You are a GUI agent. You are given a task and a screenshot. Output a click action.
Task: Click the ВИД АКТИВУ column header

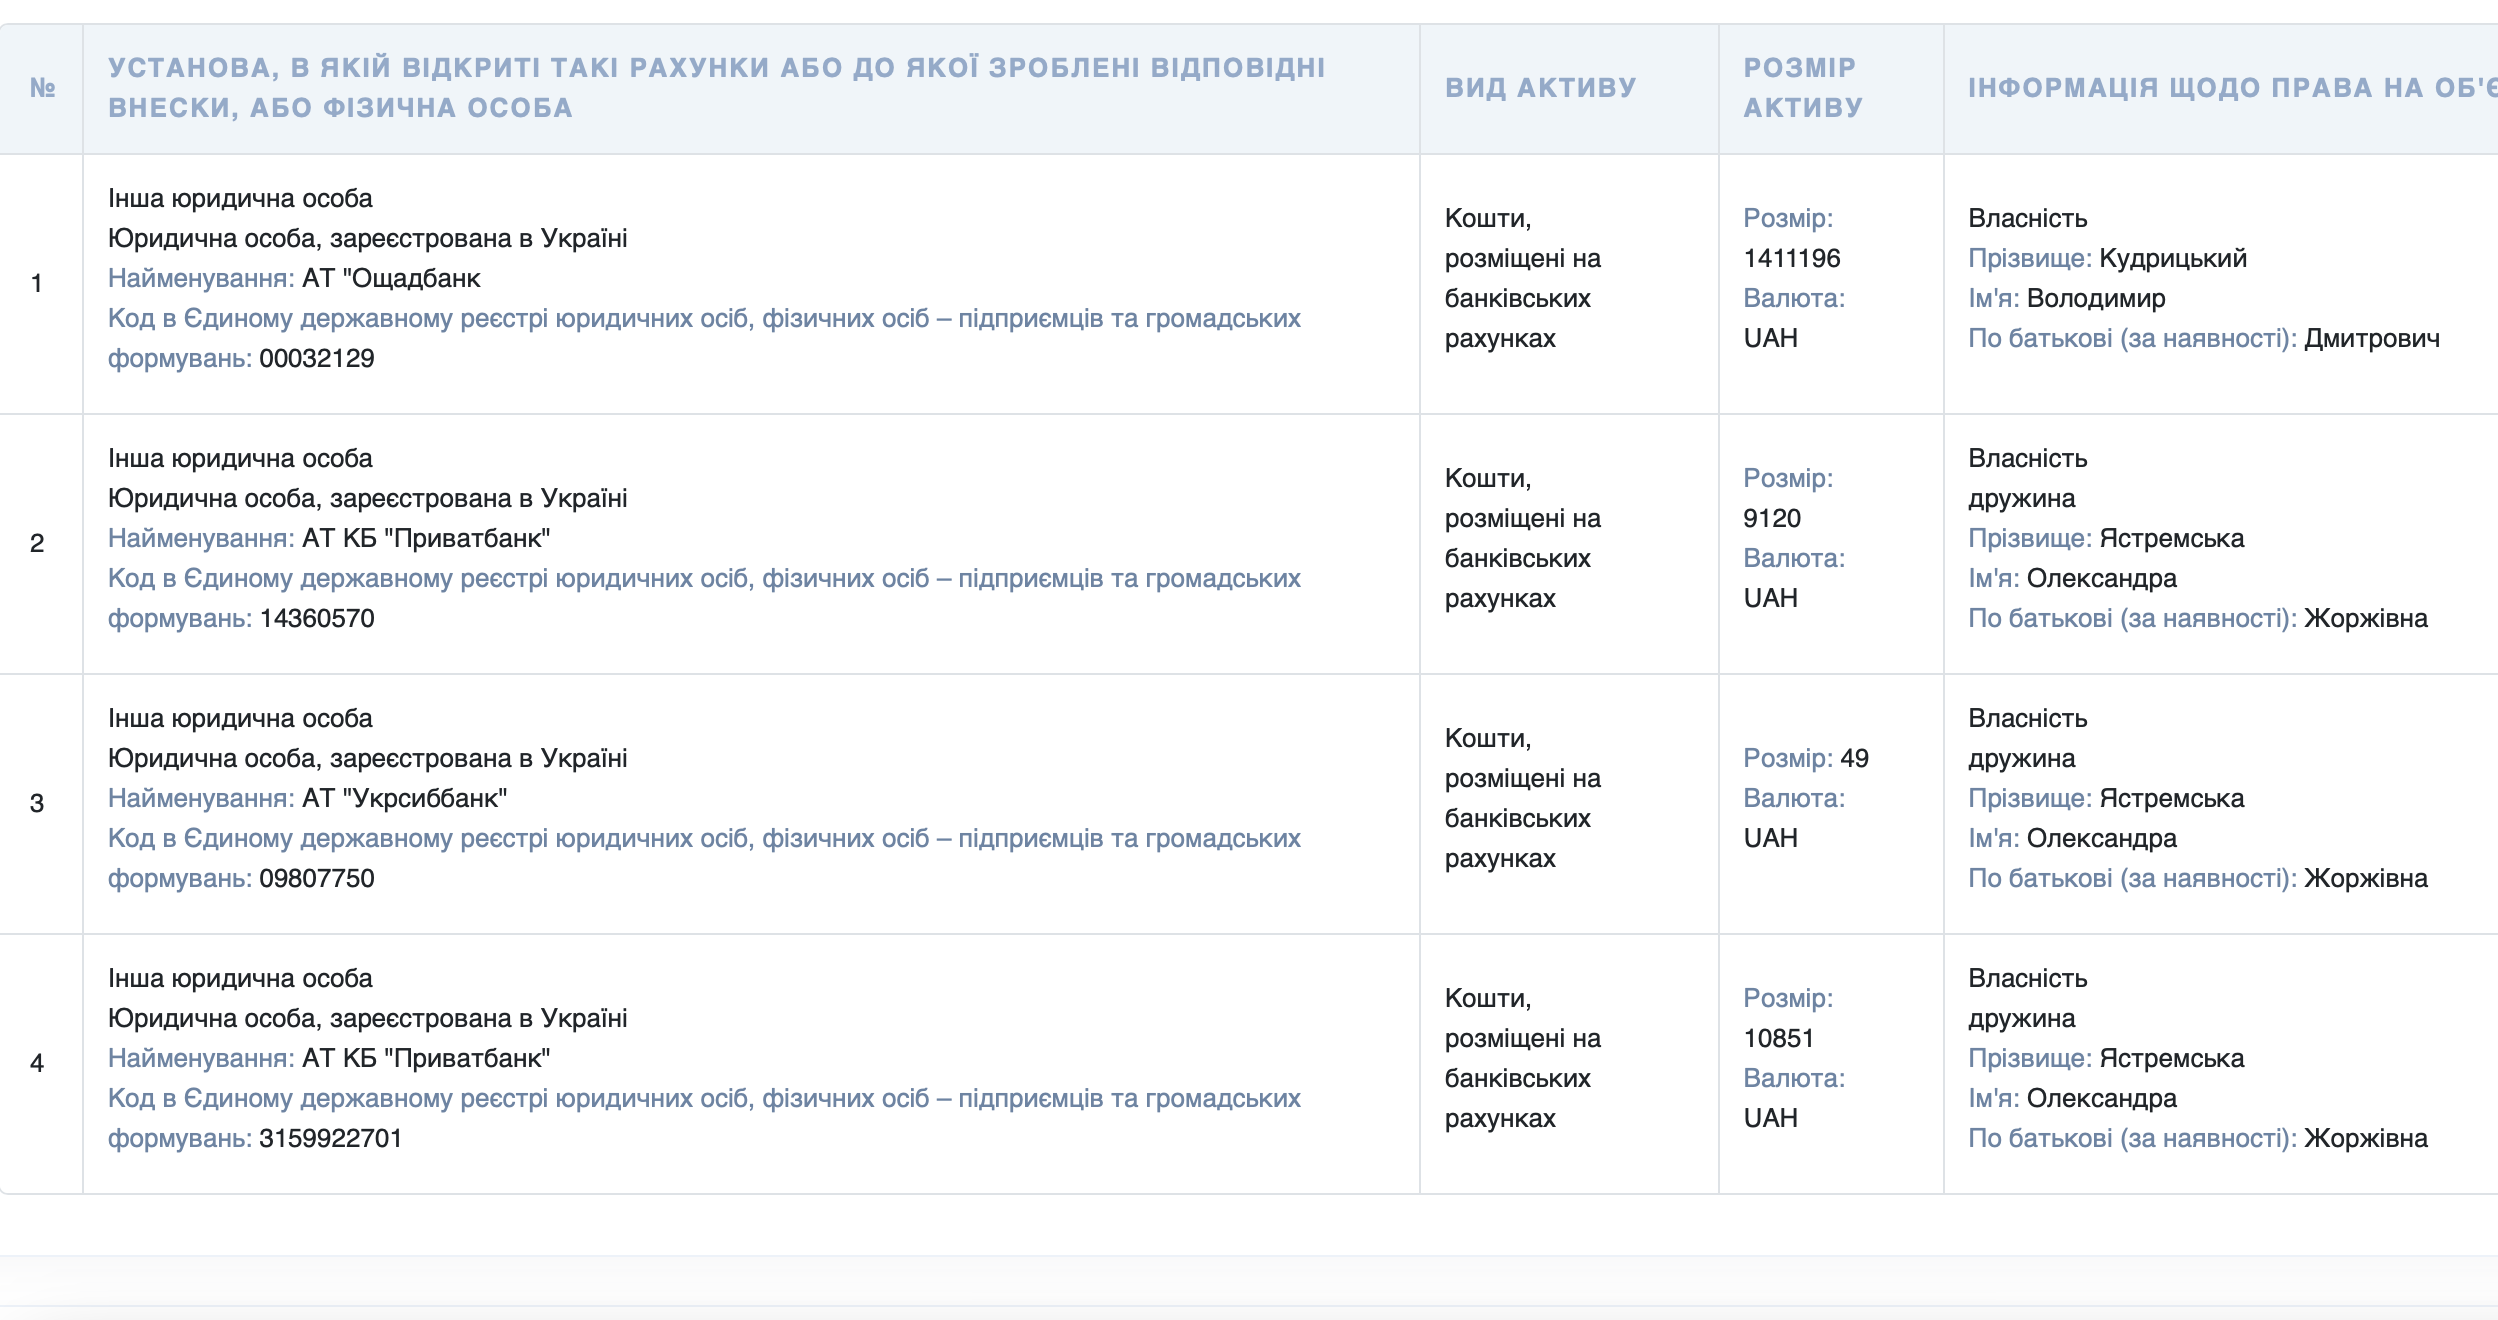click(x=1540, y=88)
